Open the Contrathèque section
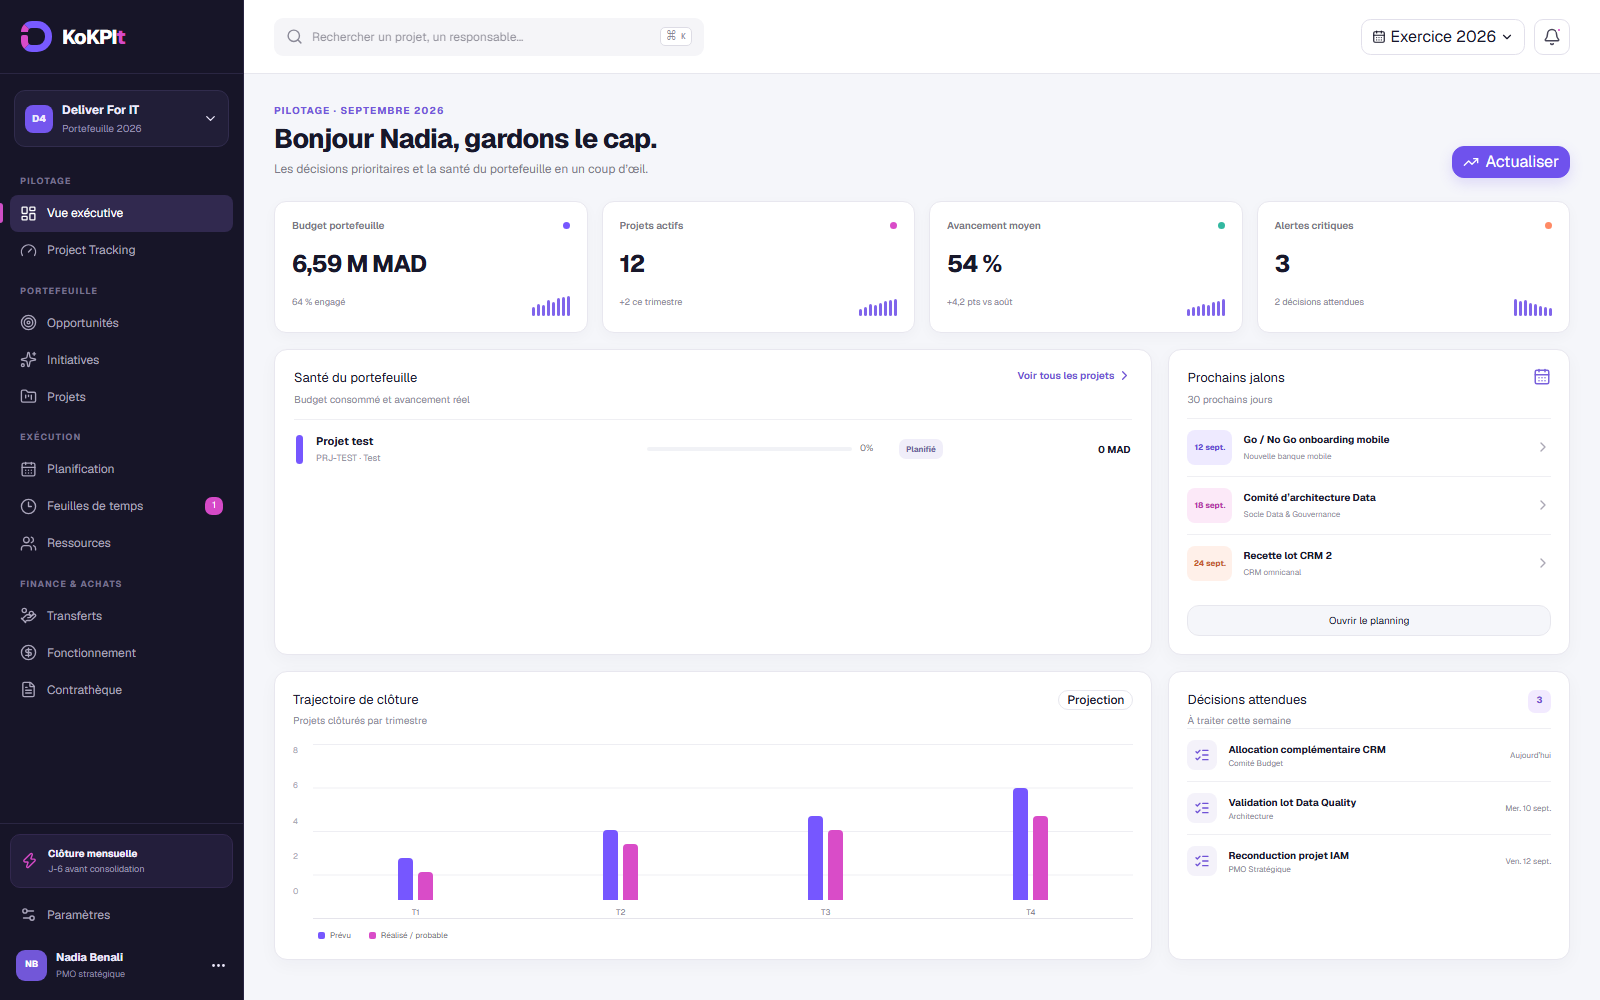Screen dimensions: 1600x1000 121,690
